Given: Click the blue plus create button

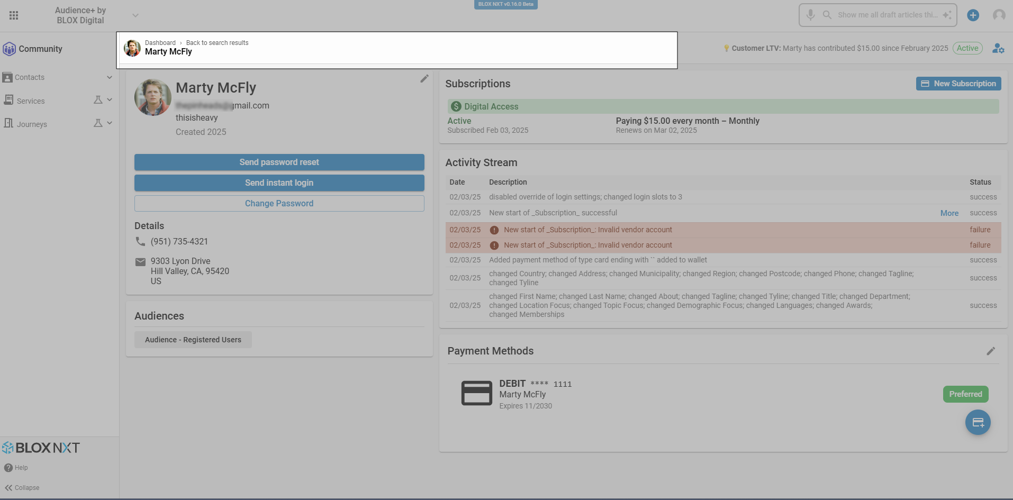Looking at the screenshot, I should [973, 15].
